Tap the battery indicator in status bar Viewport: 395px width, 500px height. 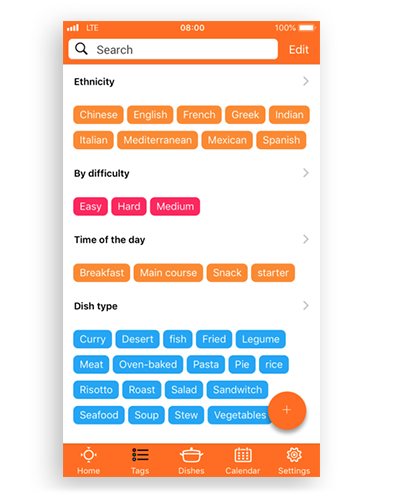pyautogui.click(x=307, y=28)
